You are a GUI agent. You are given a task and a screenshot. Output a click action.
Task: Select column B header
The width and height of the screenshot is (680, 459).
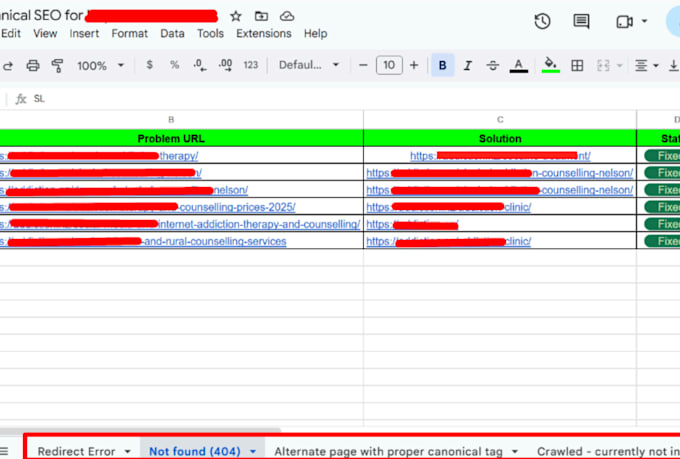point(171,120)
